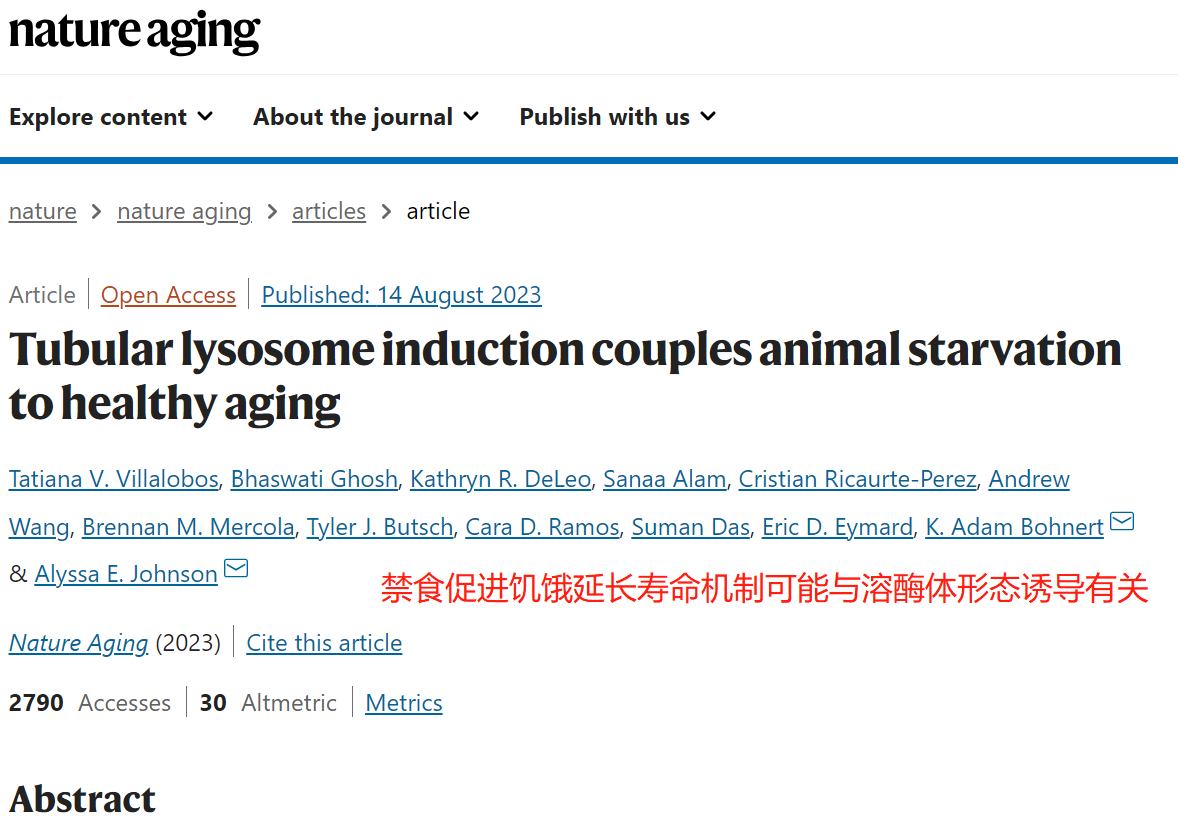Select author Eric D. Eymard
The width and height of the screenshot is (1178, 833).
coord(838,527)
